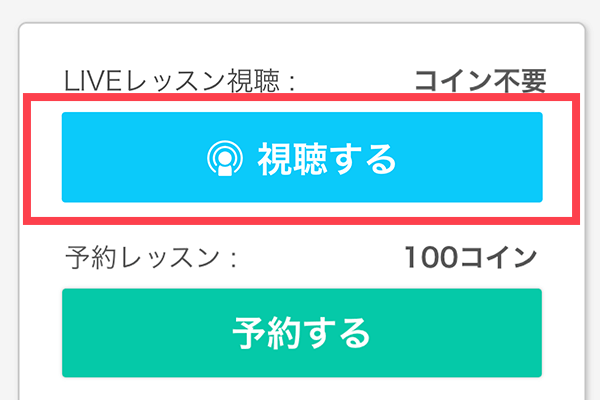Click the 視聴 characters on the blue button
The image size is (600, 400).
[x=293, y=159]
